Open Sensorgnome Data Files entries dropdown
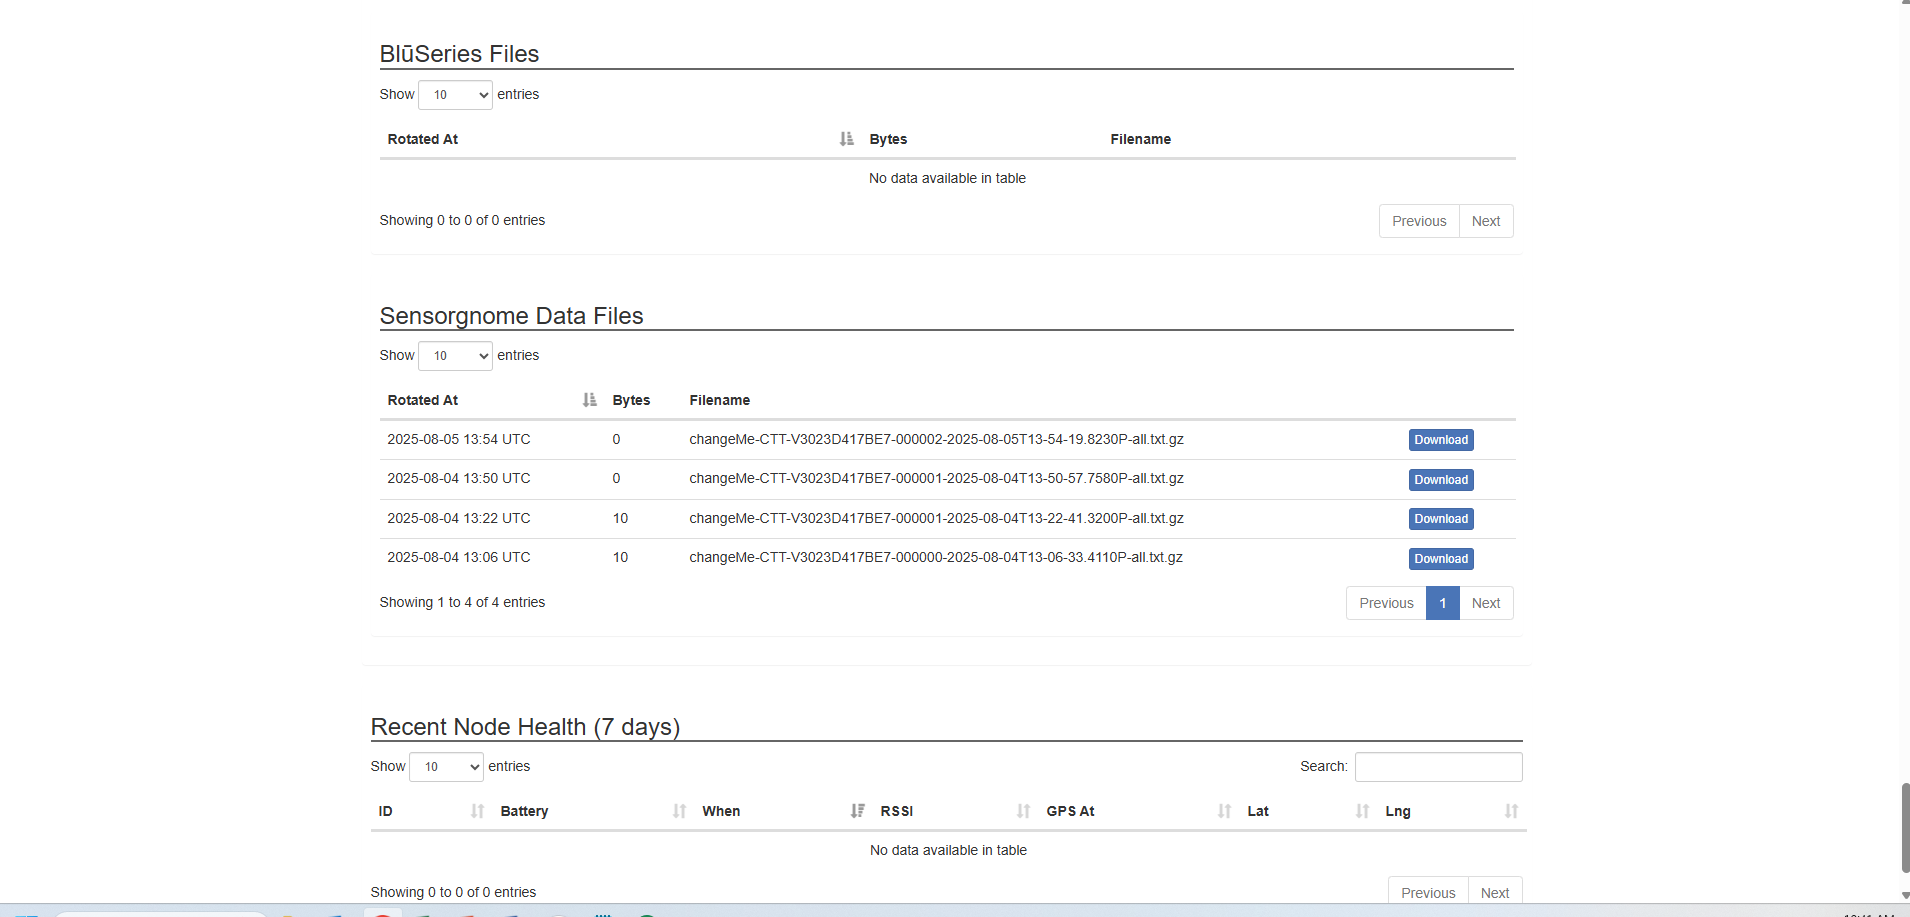This screenshot has height=917, width=1910. coord(455,356)
